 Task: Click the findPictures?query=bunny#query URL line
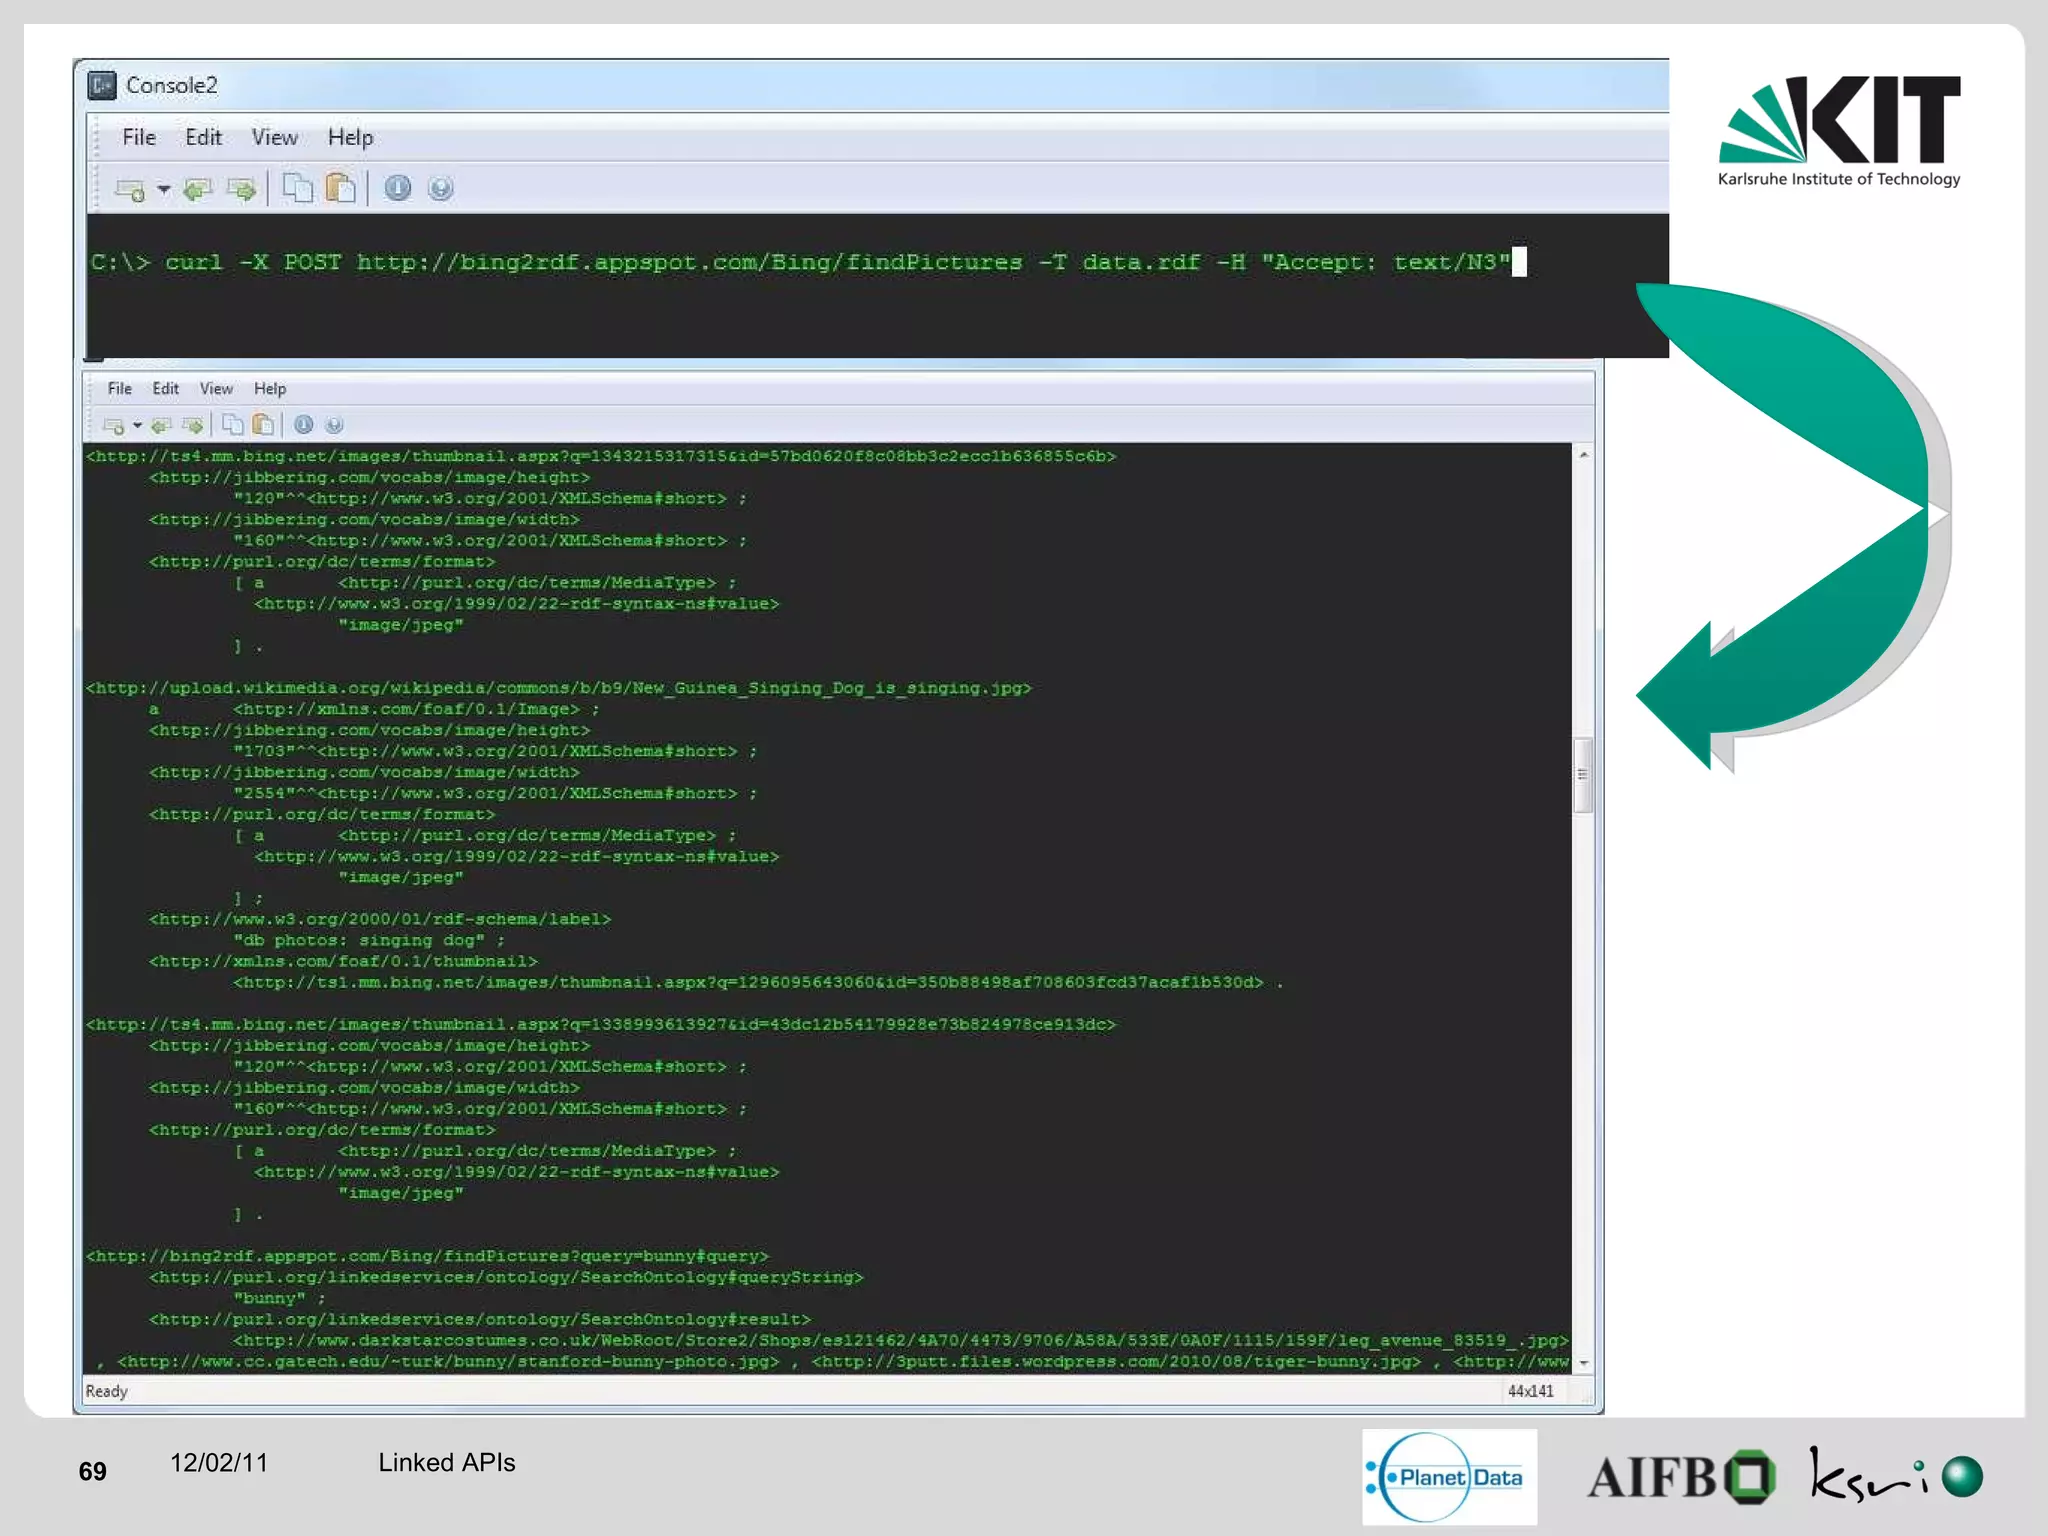[428, 1256]
